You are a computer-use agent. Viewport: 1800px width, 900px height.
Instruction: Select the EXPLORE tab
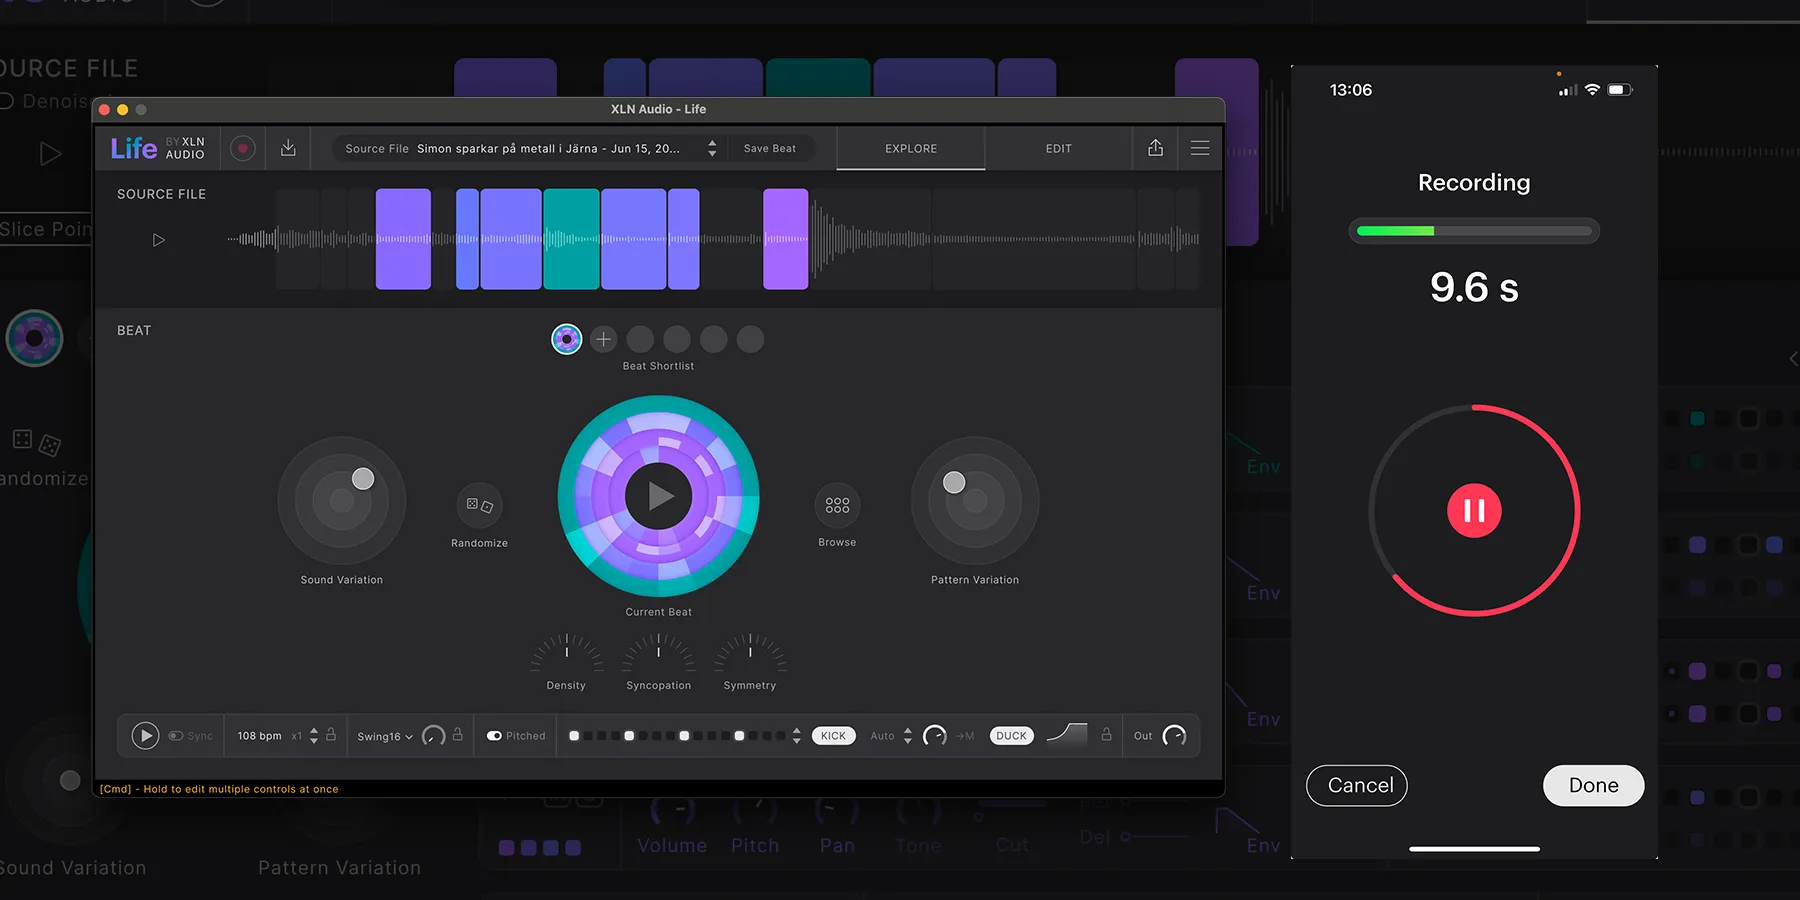pyautogui.click(x=910, y=148)
